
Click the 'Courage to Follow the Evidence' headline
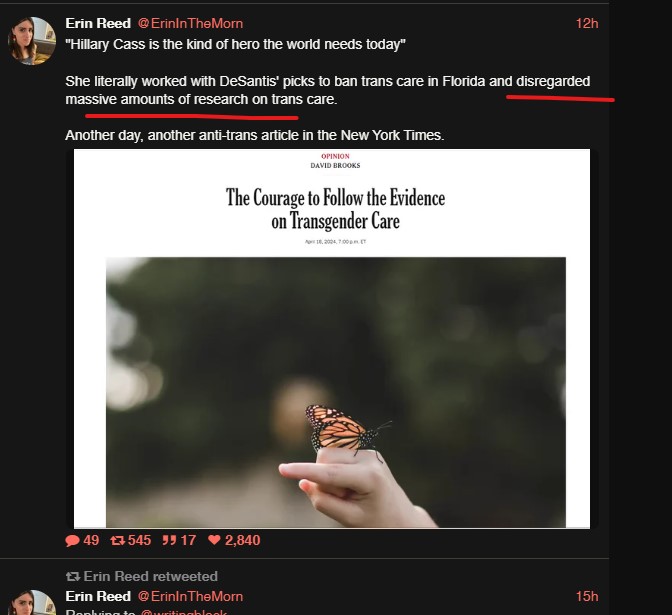tap(335, 208)
